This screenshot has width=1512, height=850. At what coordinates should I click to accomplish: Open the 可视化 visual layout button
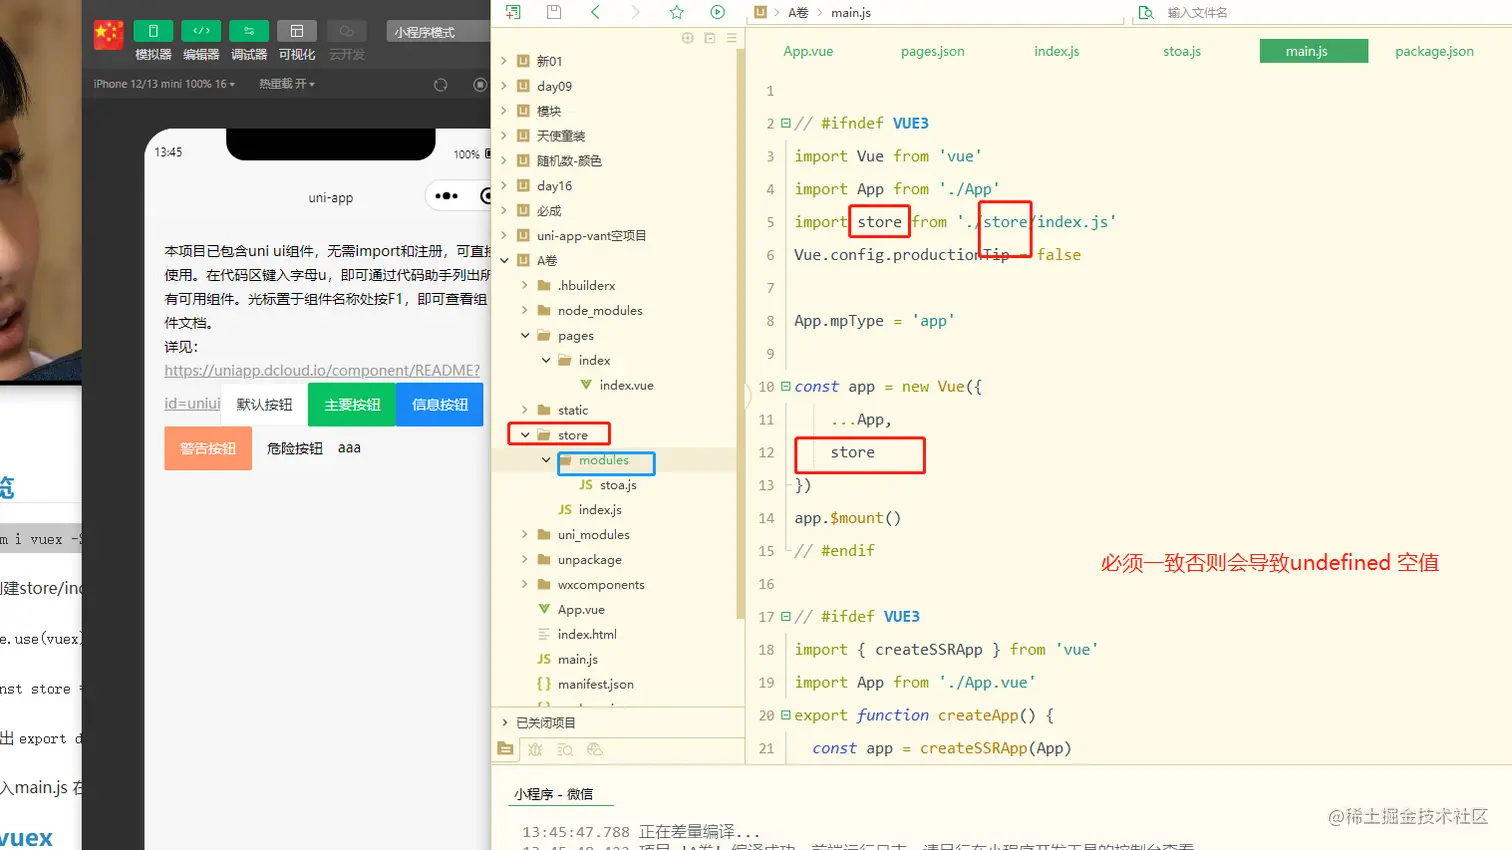tap(297, 32)
